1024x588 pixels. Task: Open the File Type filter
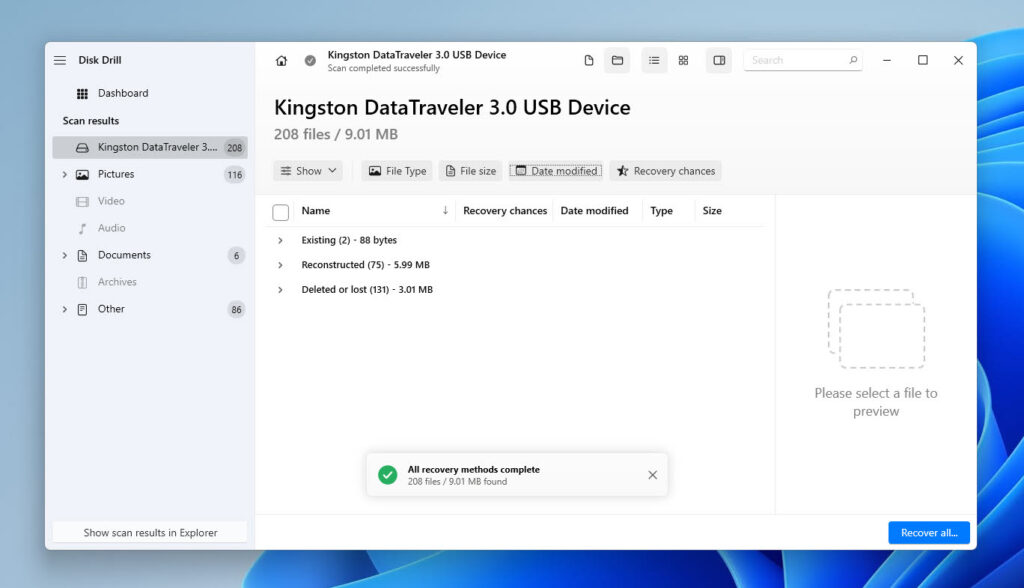click(396, 171)
